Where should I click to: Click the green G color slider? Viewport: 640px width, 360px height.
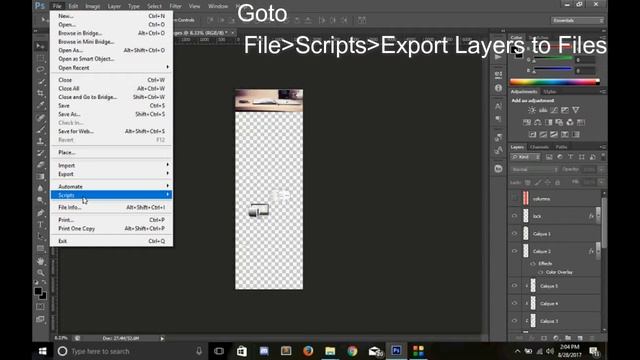(x=553, y=59)
